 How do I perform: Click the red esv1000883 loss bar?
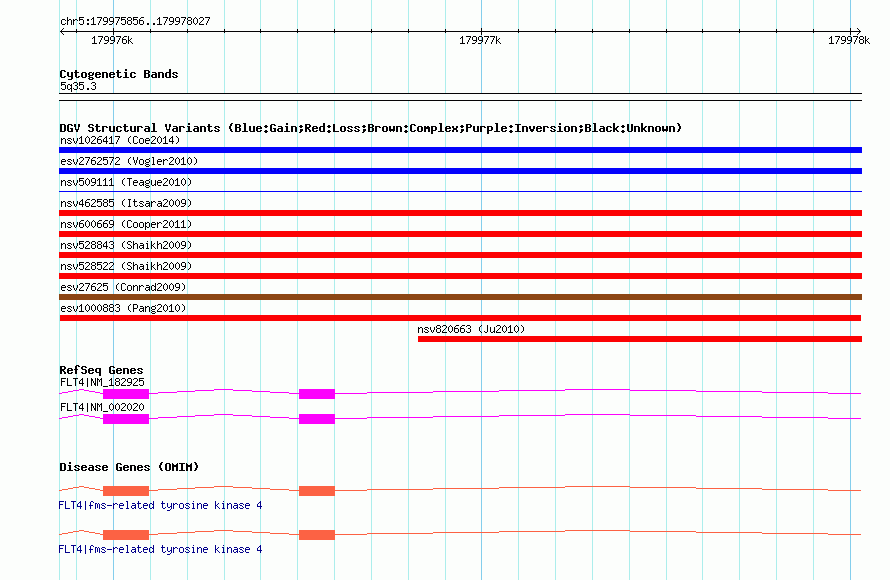coord(460,318)
